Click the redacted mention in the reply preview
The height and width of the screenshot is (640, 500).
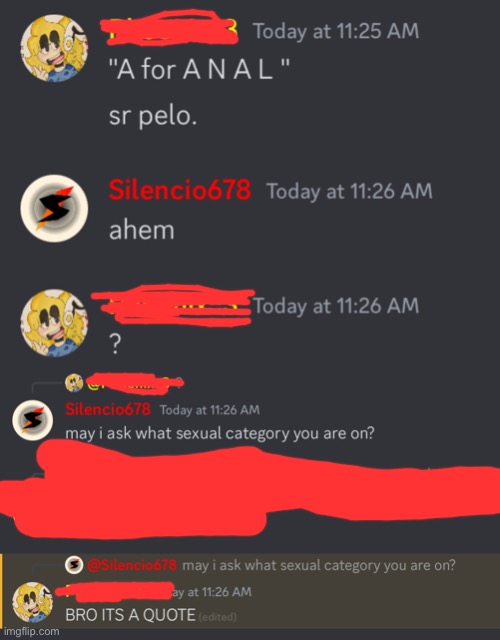135,383
